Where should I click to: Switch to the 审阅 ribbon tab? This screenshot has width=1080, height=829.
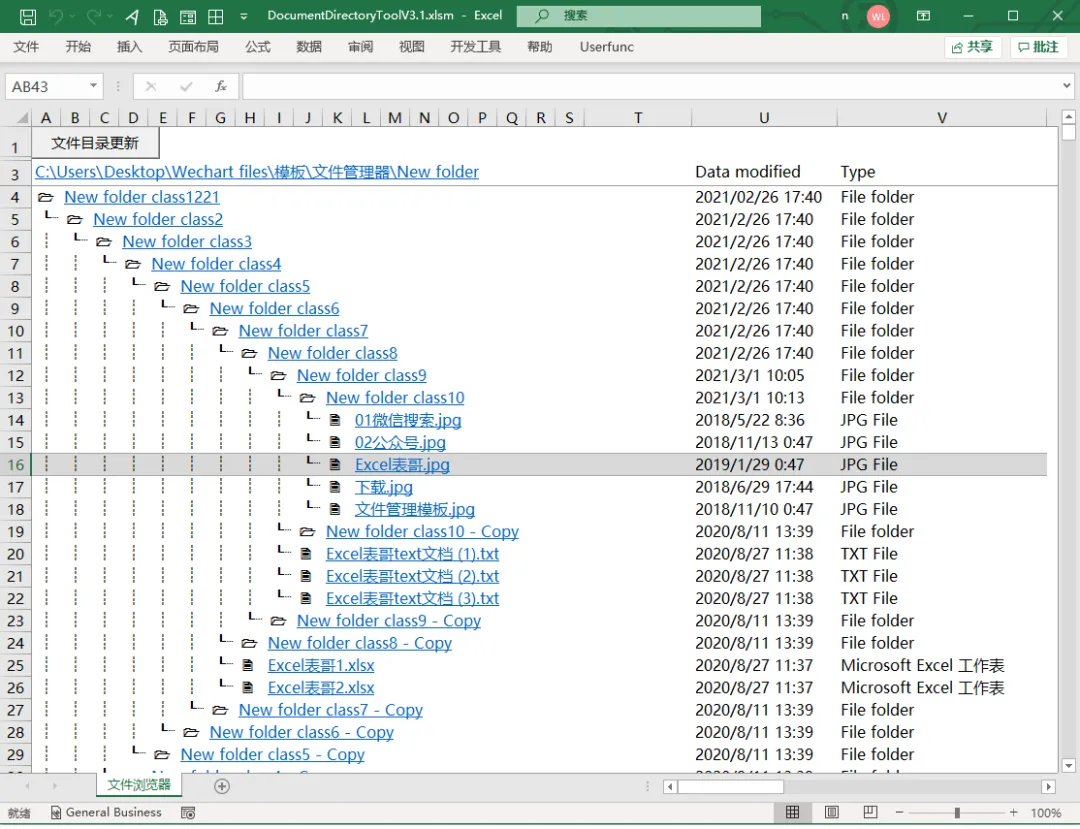pos(360,47)
